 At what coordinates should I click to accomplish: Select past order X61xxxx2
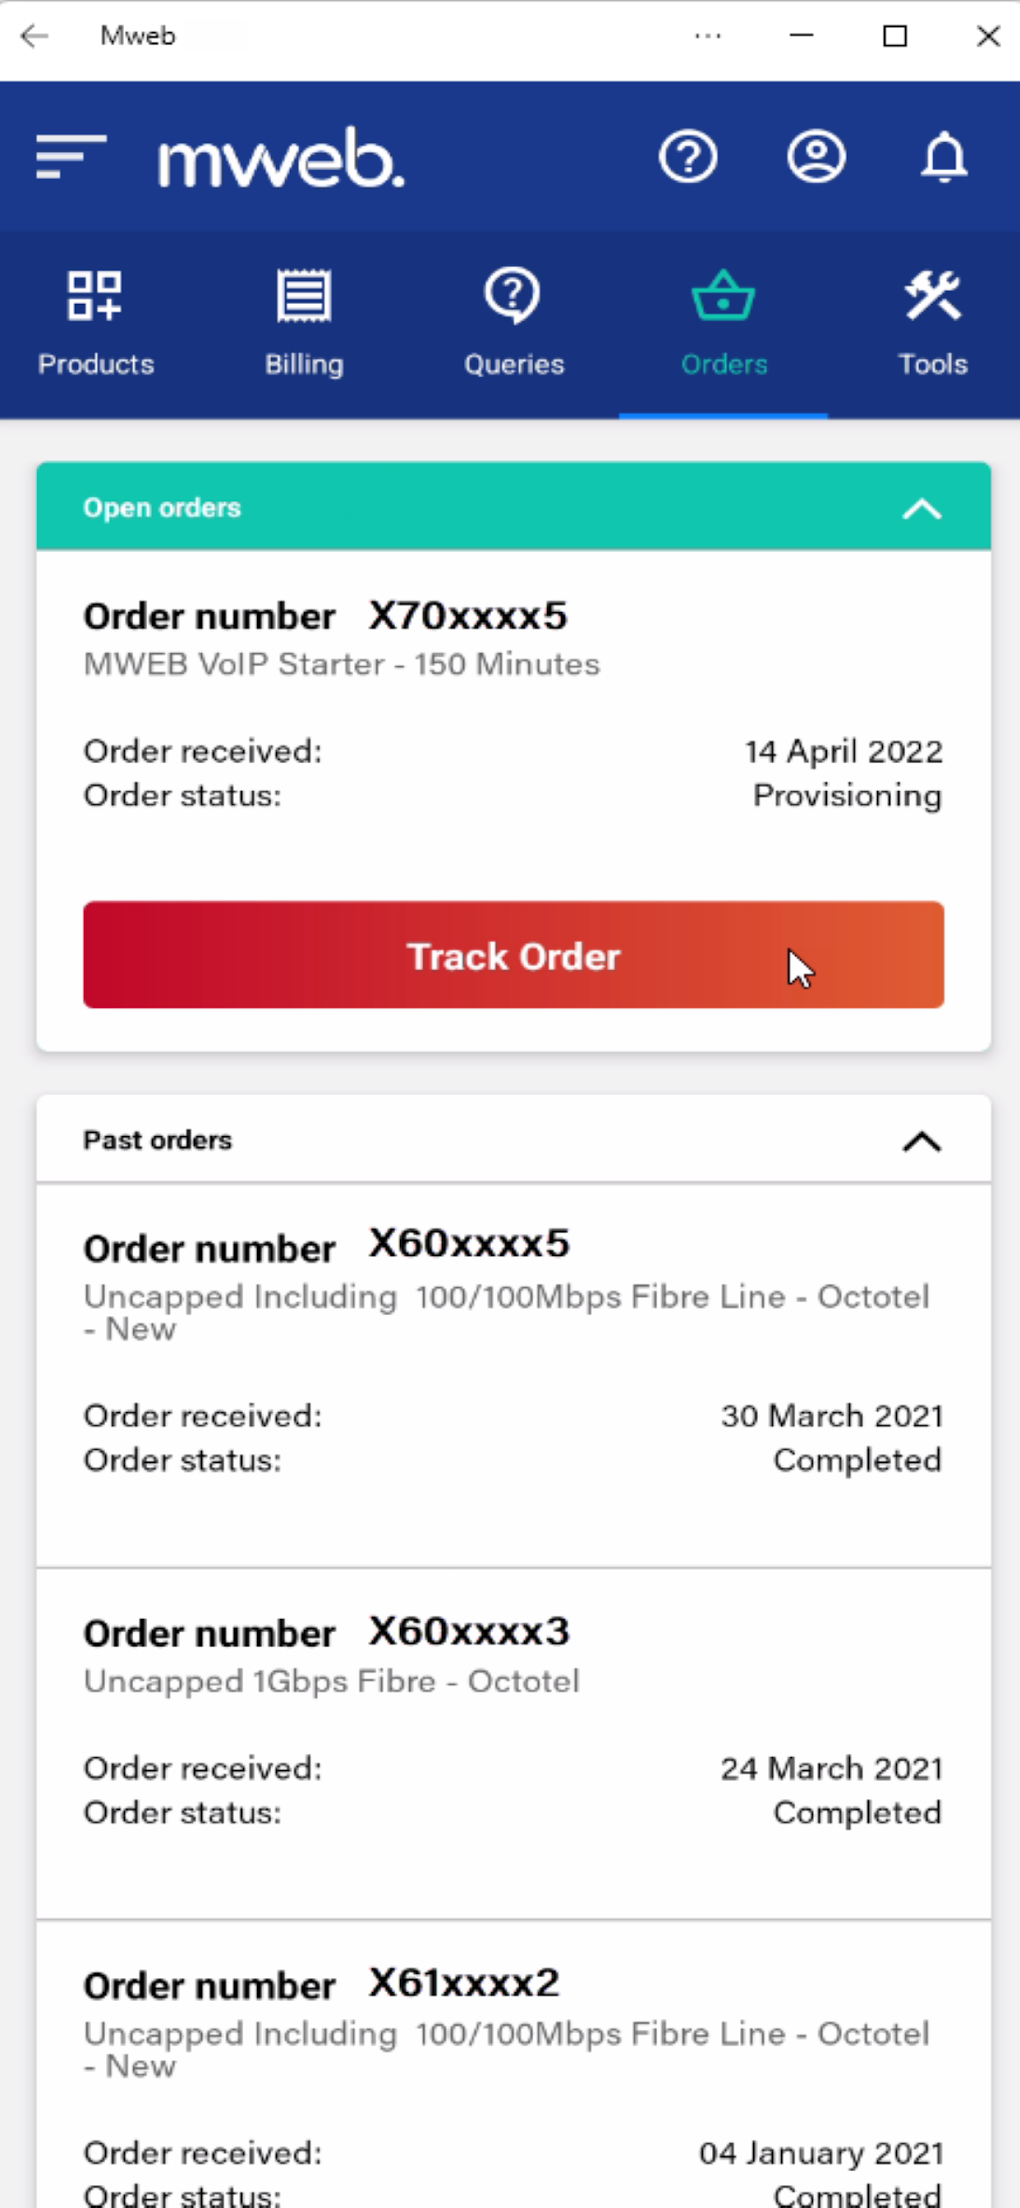(x=463, y=1983)
